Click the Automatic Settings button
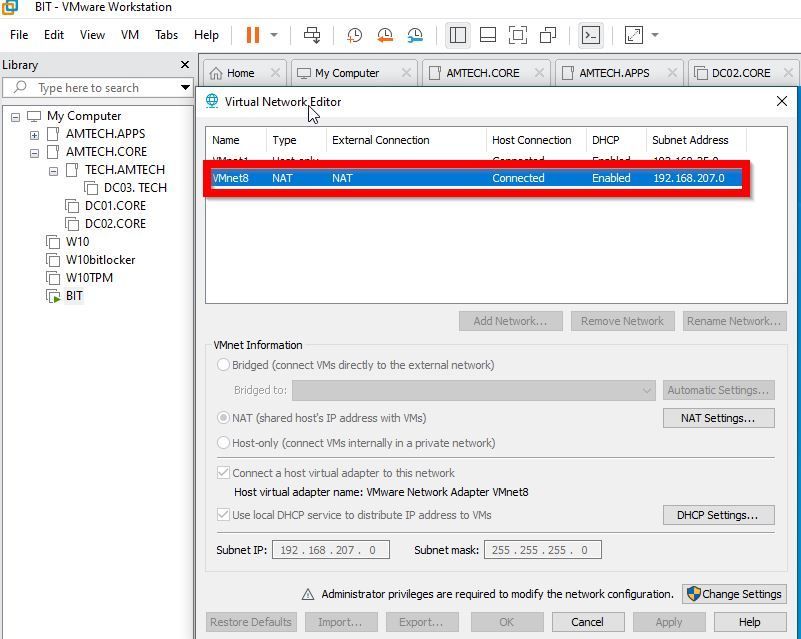Image resolution: width=801 pixels, height=639 pixels. tap(718, 390)
